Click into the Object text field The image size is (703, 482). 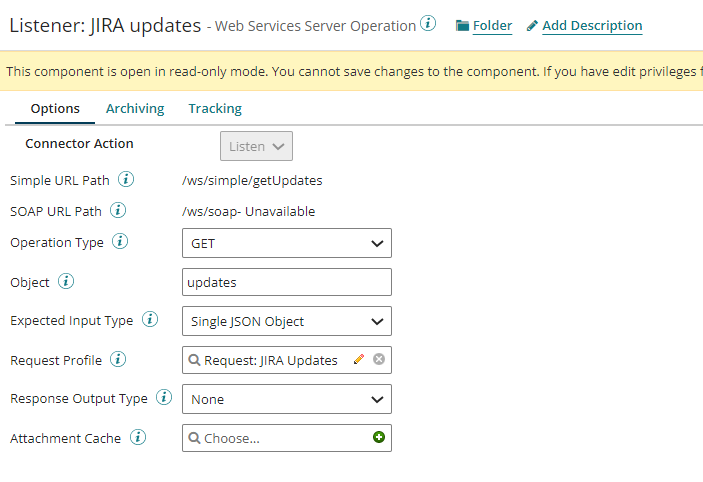pyautogui.click(x=286, y=282)
